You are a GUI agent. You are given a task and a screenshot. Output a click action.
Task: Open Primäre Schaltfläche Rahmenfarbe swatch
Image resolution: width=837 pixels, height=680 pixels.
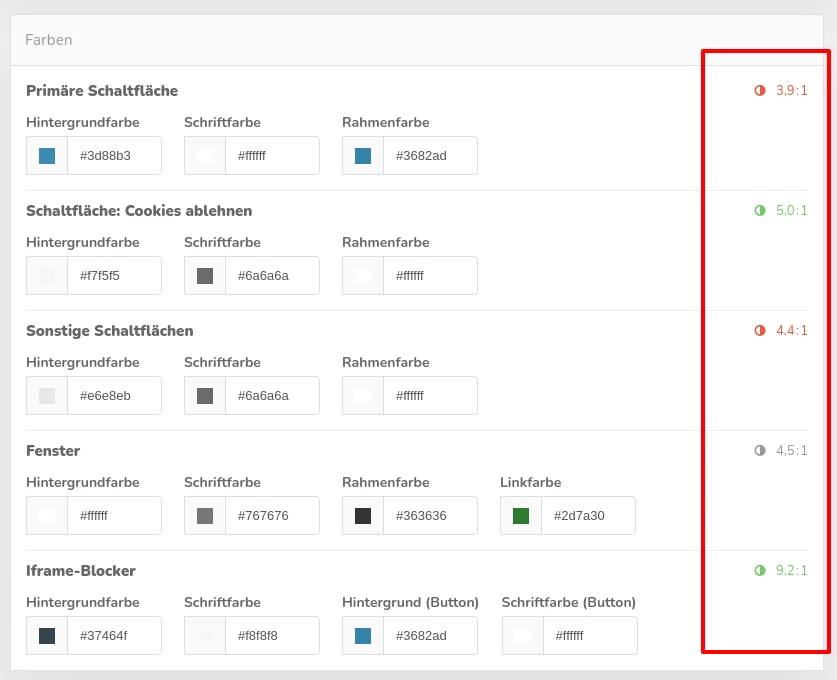click(x=363, y=156)
